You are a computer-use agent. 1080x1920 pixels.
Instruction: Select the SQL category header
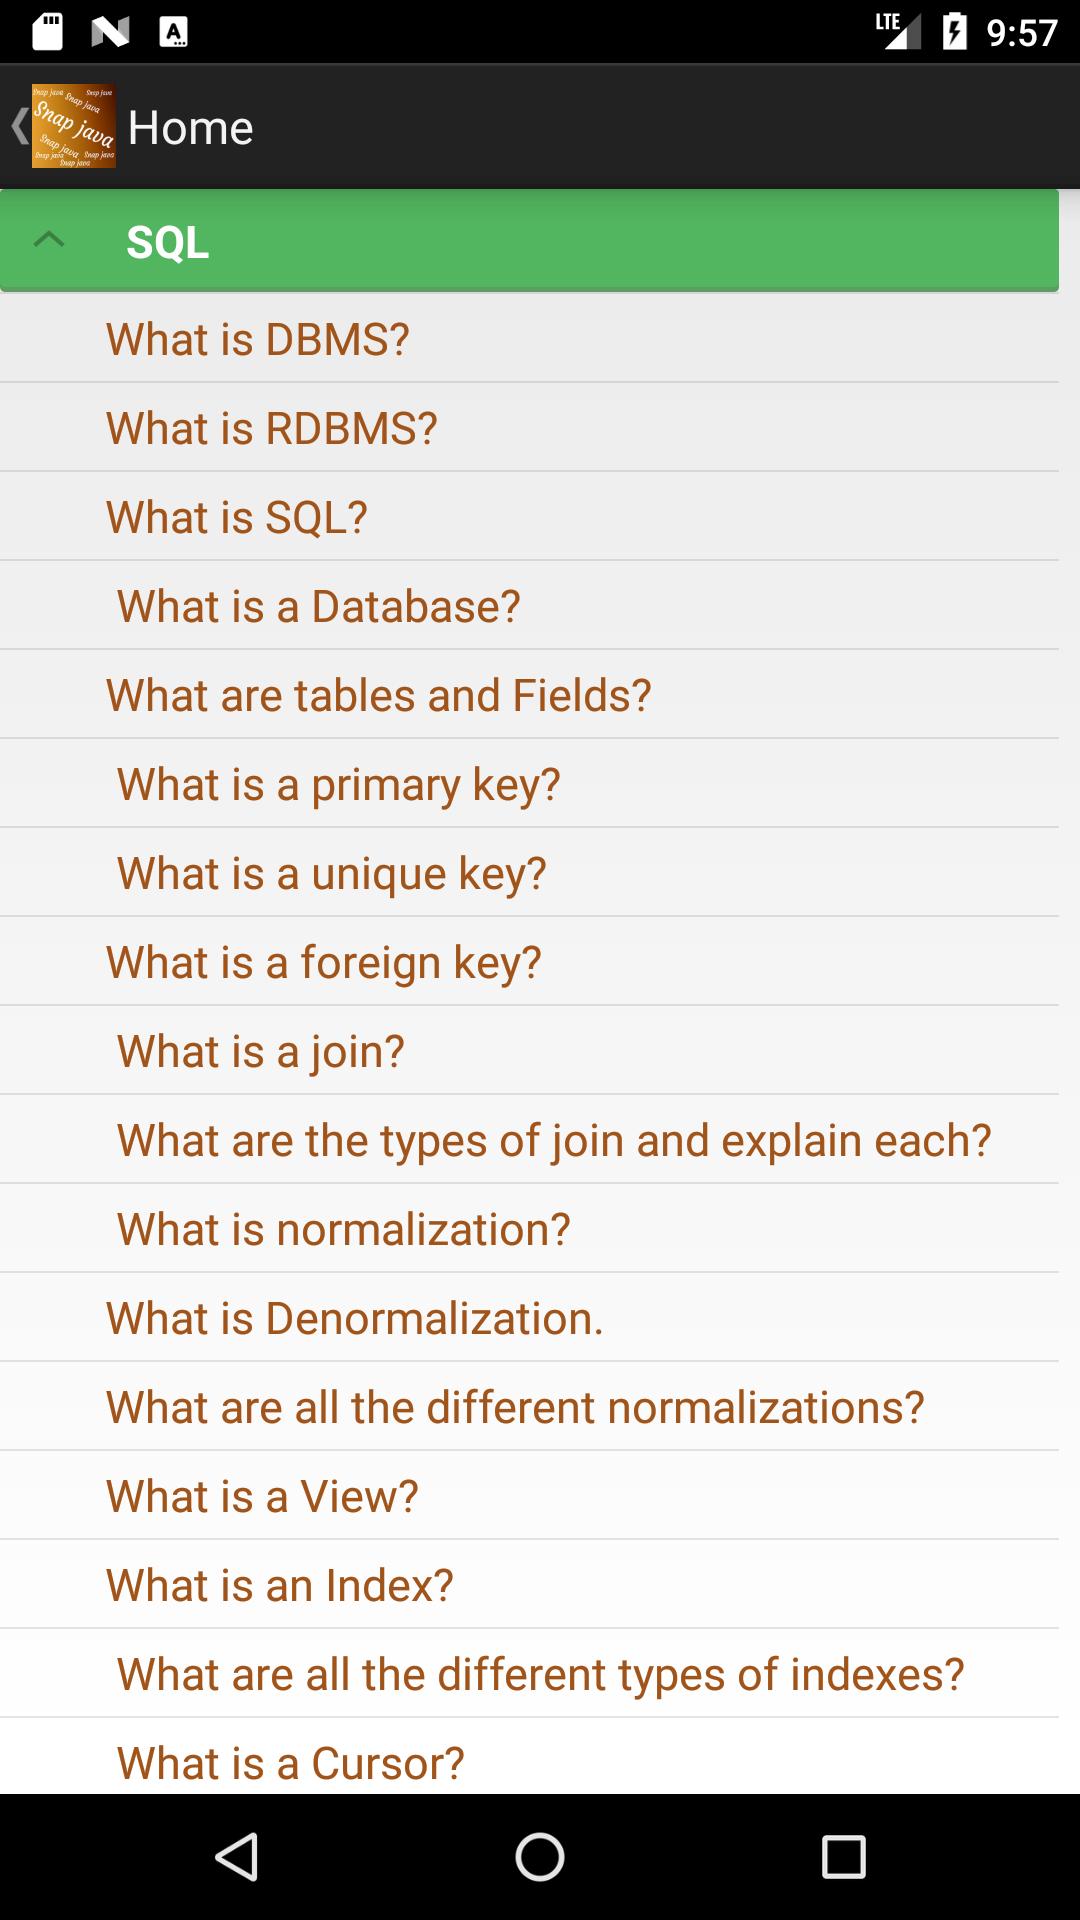pyautogui.click(x=529, y=241)
